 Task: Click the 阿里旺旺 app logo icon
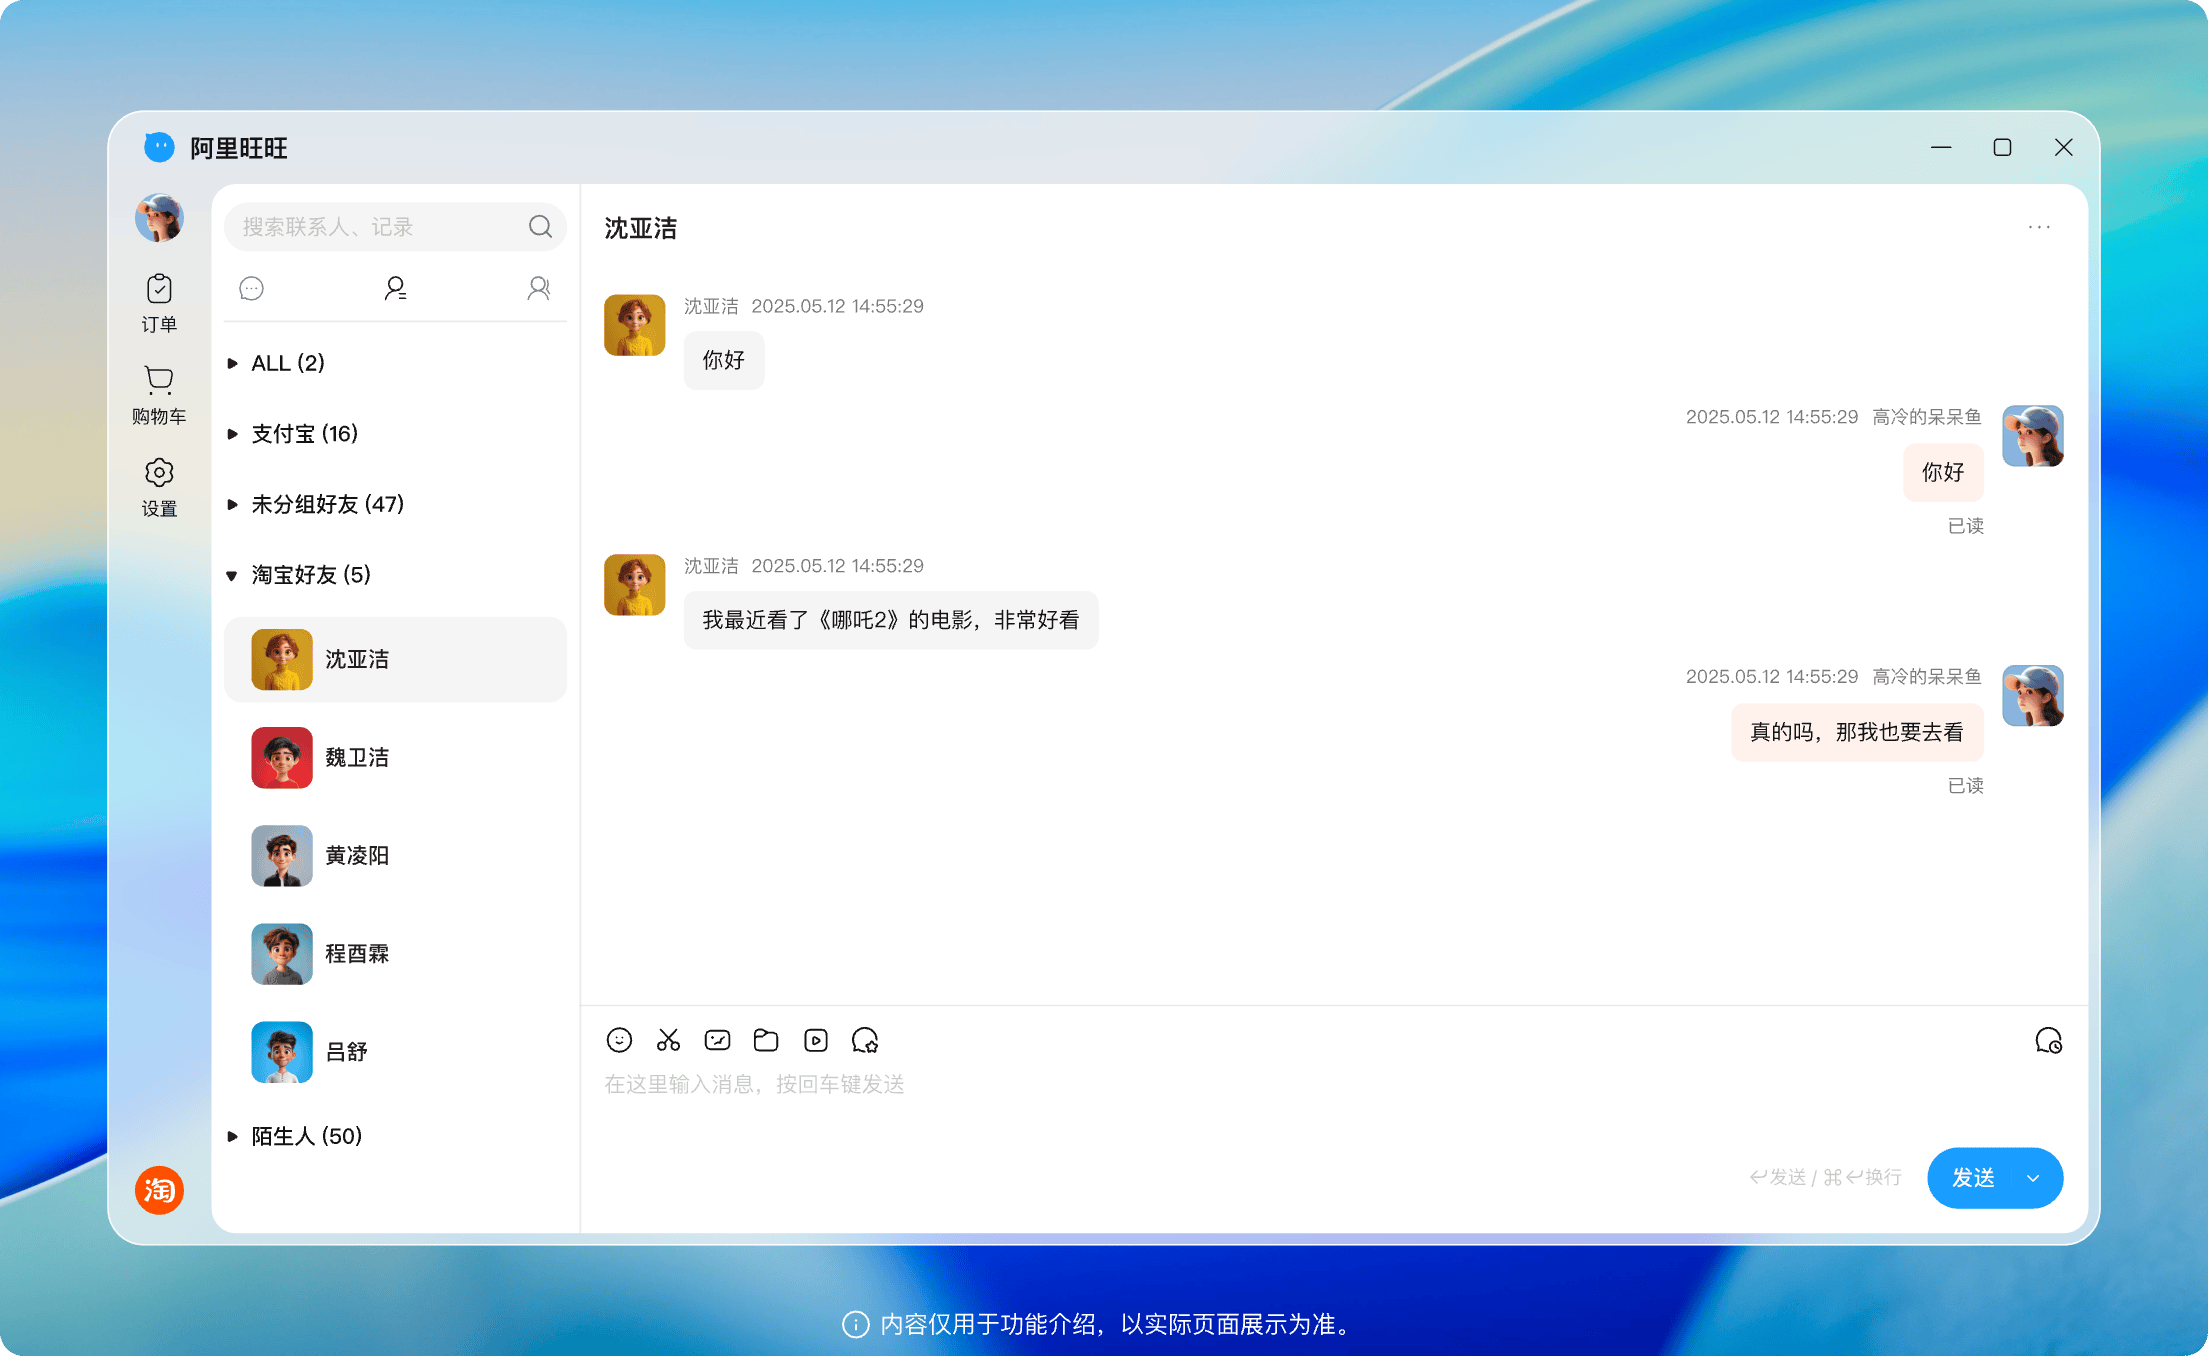pos(159,147)
